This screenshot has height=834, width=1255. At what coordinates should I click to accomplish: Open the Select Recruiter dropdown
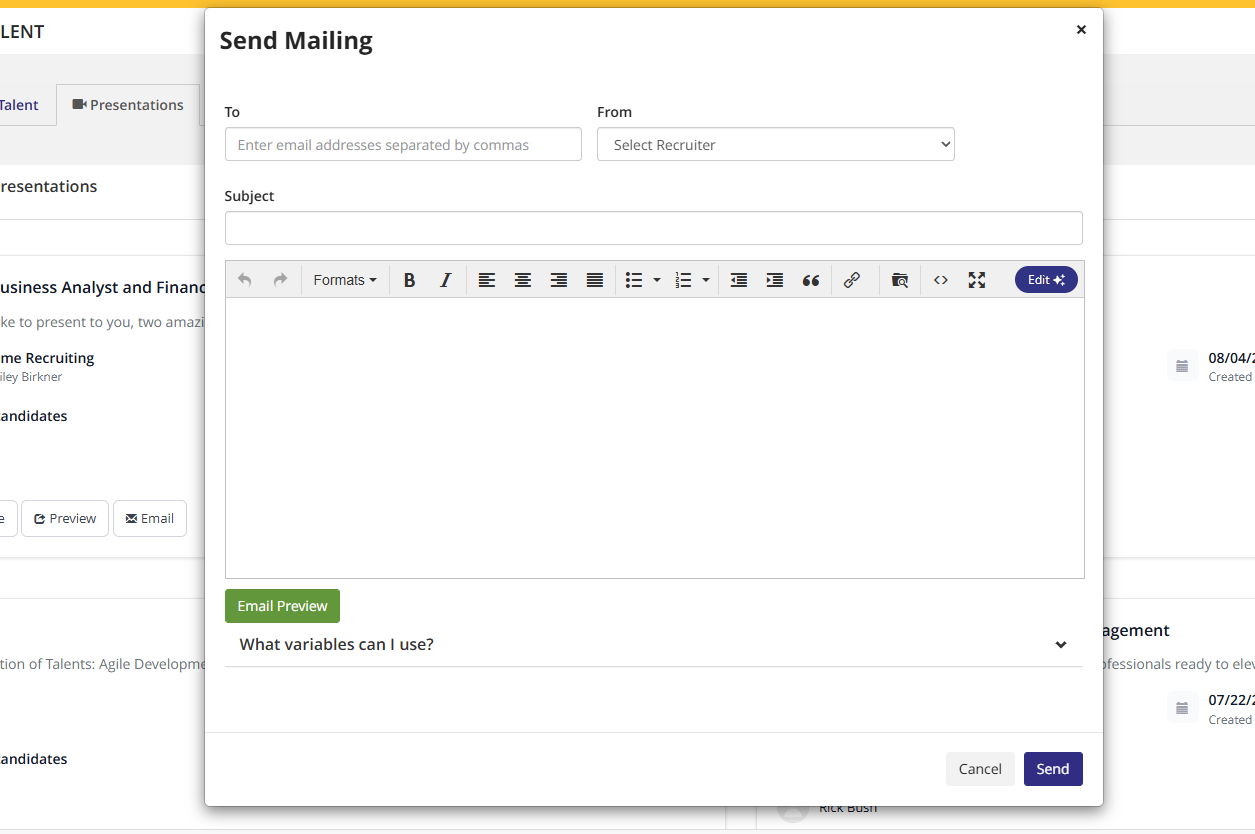pos(775,145)
